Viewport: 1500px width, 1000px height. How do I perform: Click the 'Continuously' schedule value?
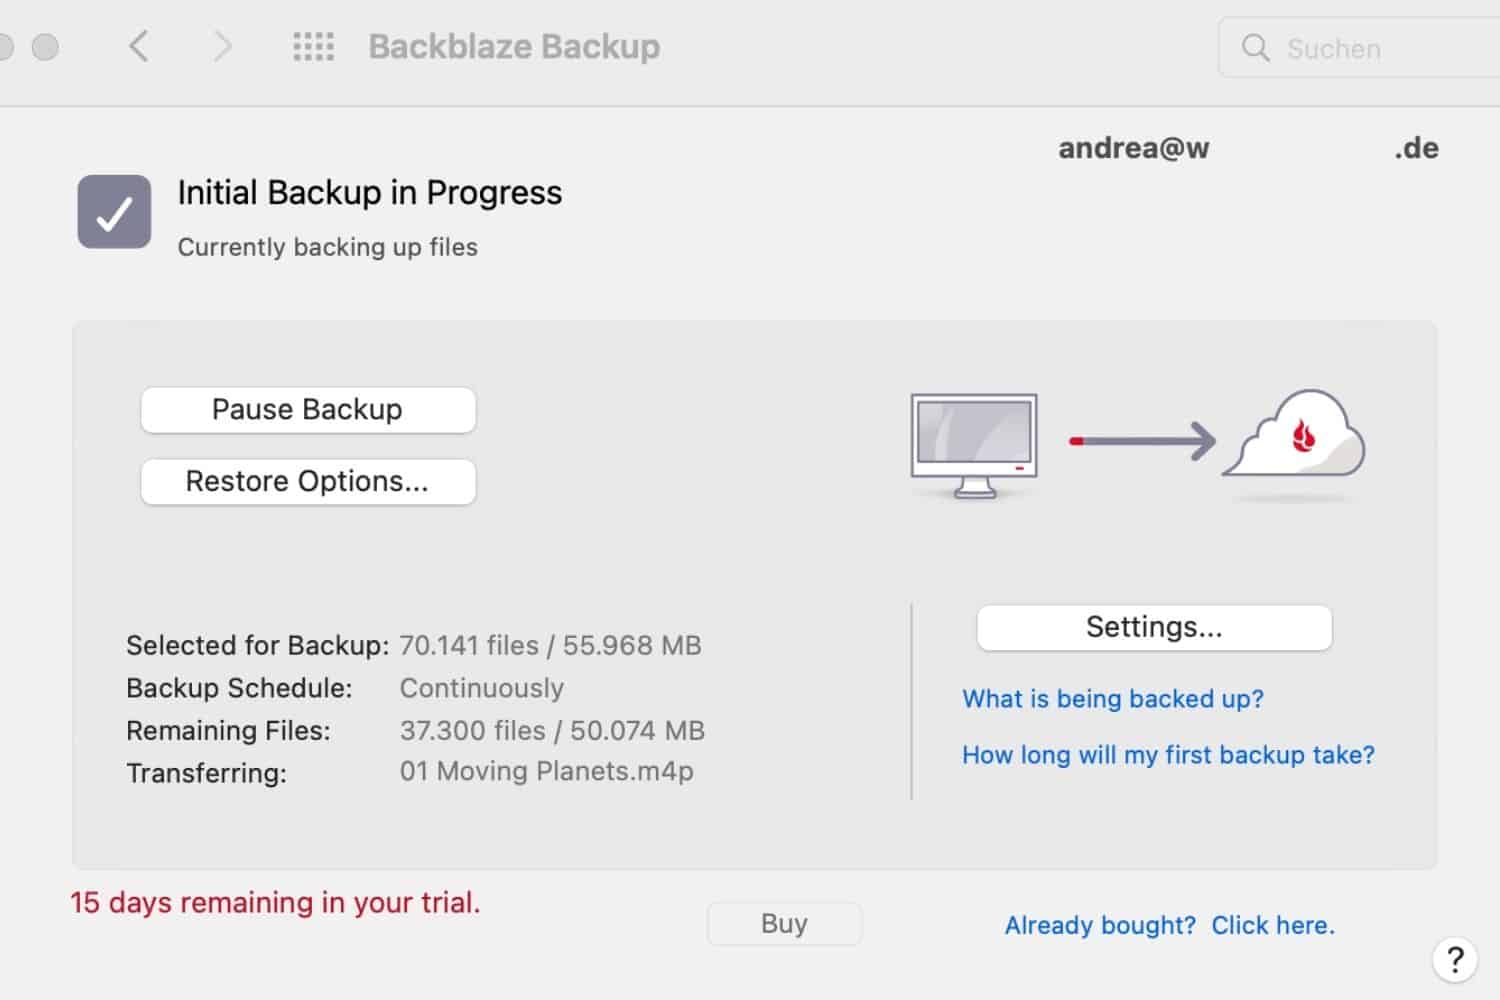(482, 688)
